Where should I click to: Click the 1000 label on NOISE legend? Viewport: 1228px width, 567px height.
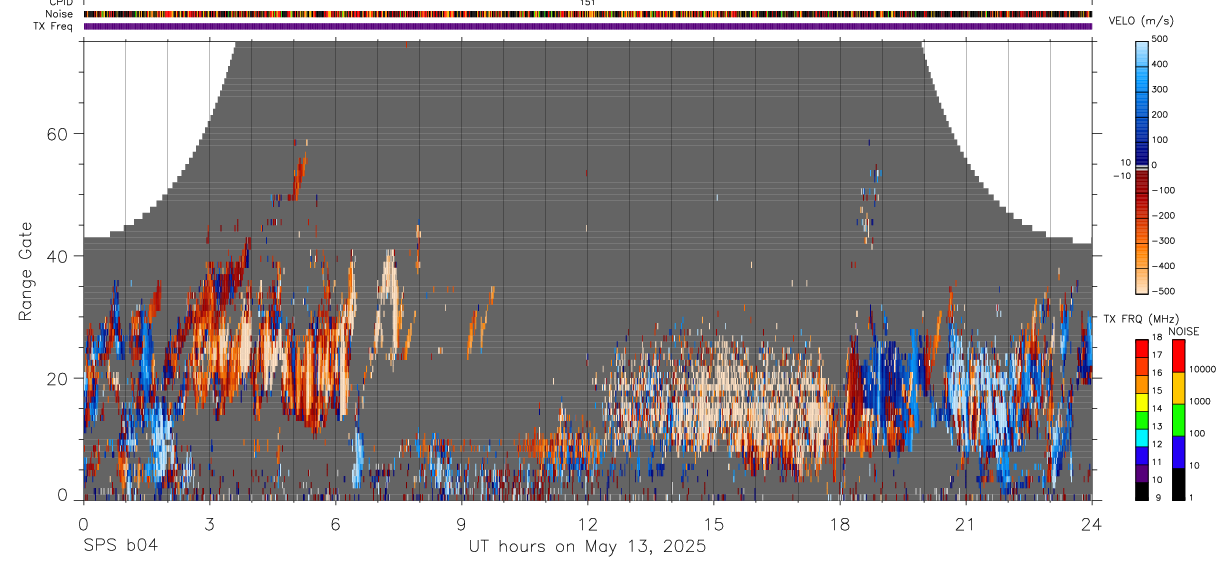point(1199,401)
